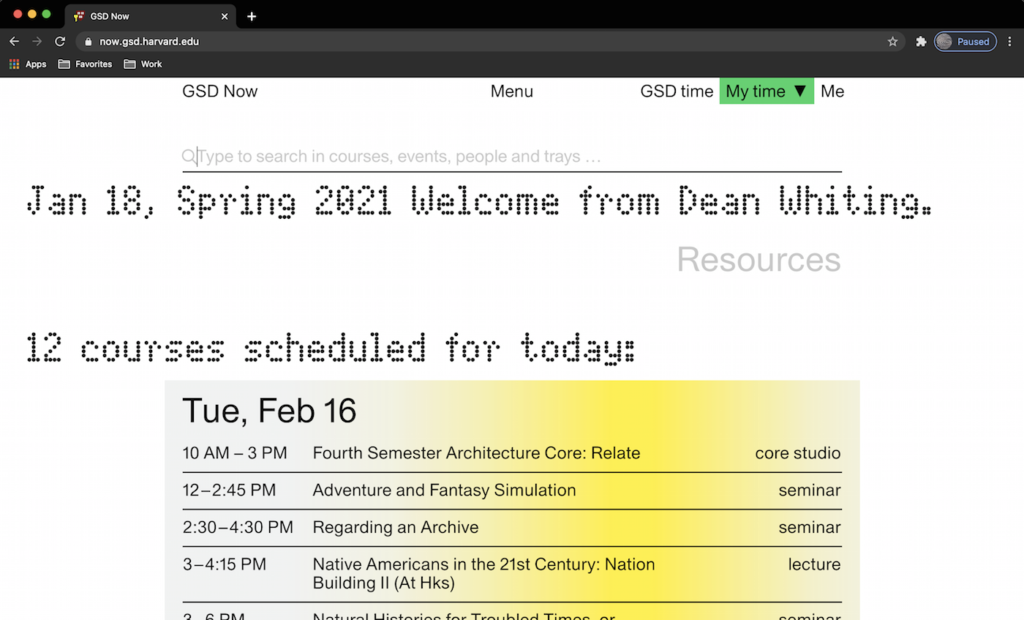
Task: Click the "12–2:45 PM" time entry
Action: coord(229,490)
